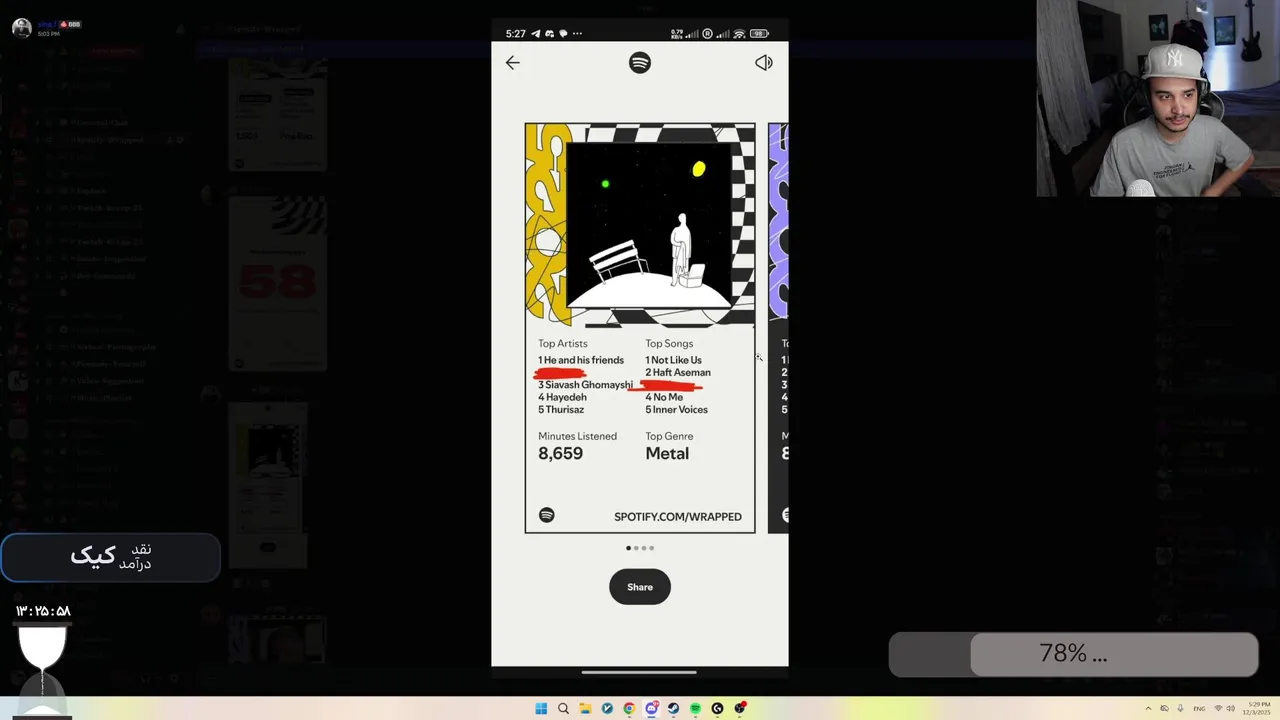
Task: Click song '2 Haft Aseman'
Action: tap(678, 373)
